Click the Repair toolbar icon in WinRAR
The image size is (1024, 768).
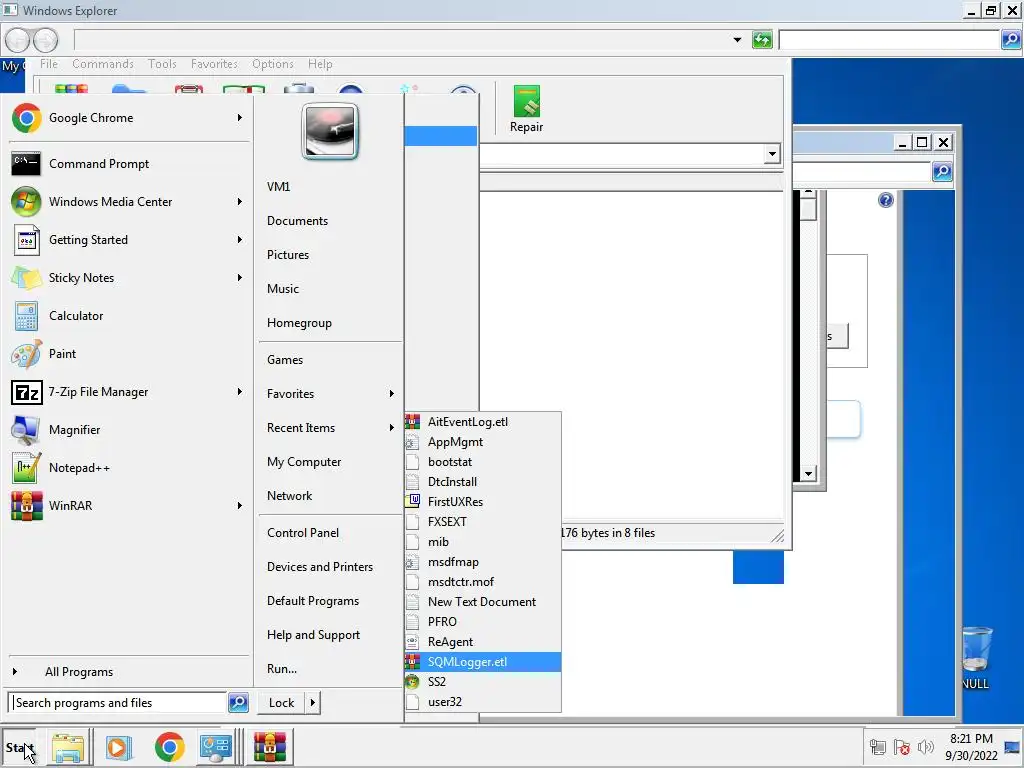coord(526,108)
